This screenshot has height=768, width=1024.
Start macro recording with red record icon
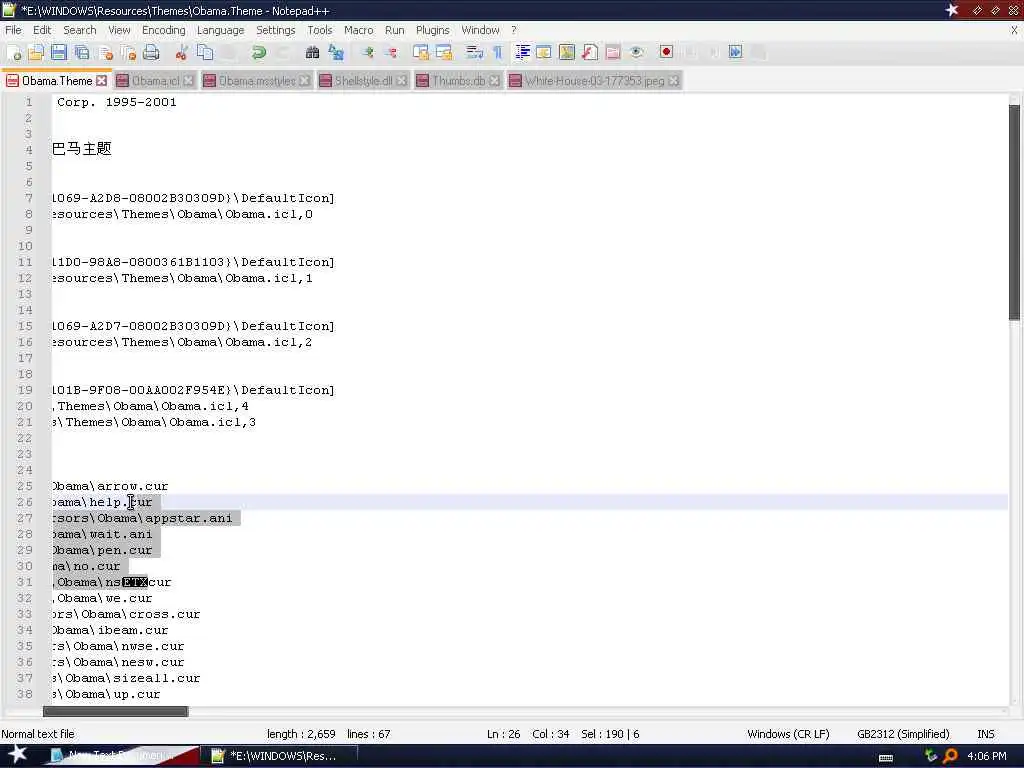coord(666,53)
